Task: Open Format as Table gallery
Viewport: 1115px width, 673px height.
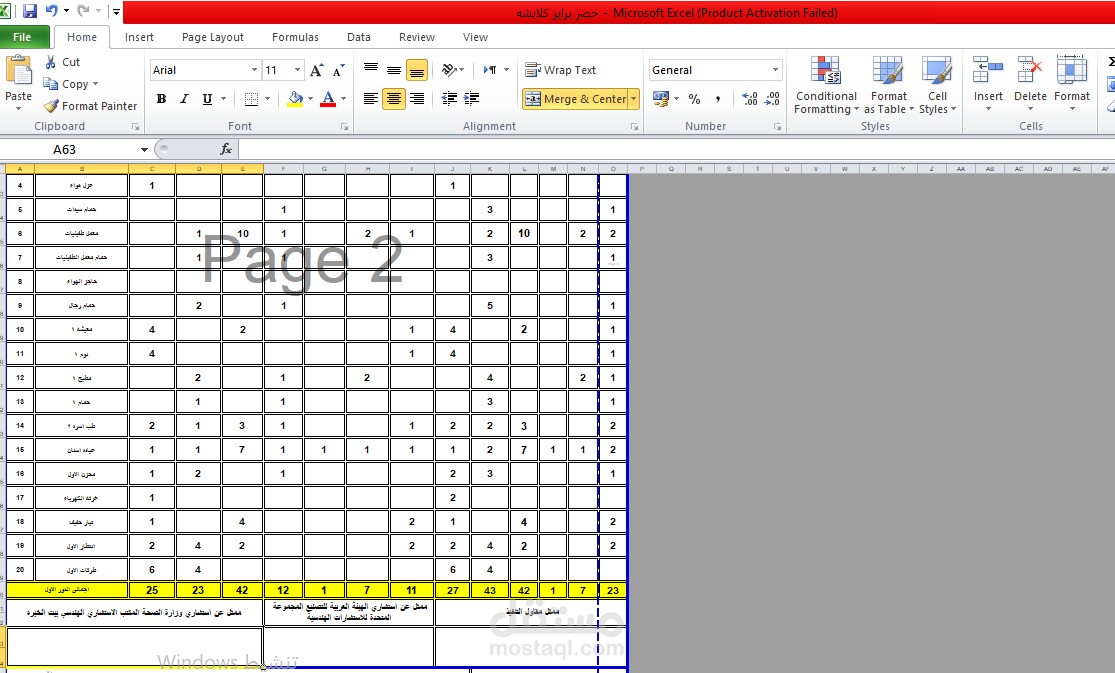Action: [888, 85]
